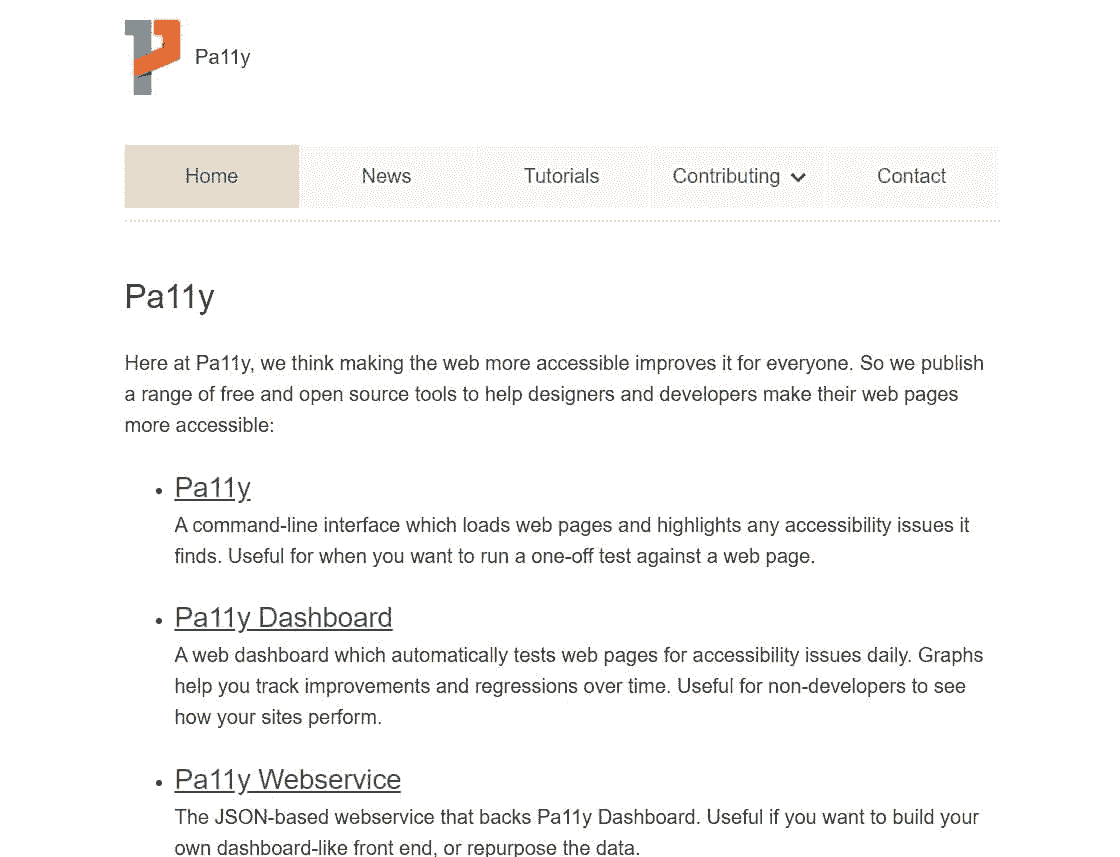The height and width of the screenshot is (857, 1120).
Task: Open the Pa11y Webservice link
Action: coord(288,780)
